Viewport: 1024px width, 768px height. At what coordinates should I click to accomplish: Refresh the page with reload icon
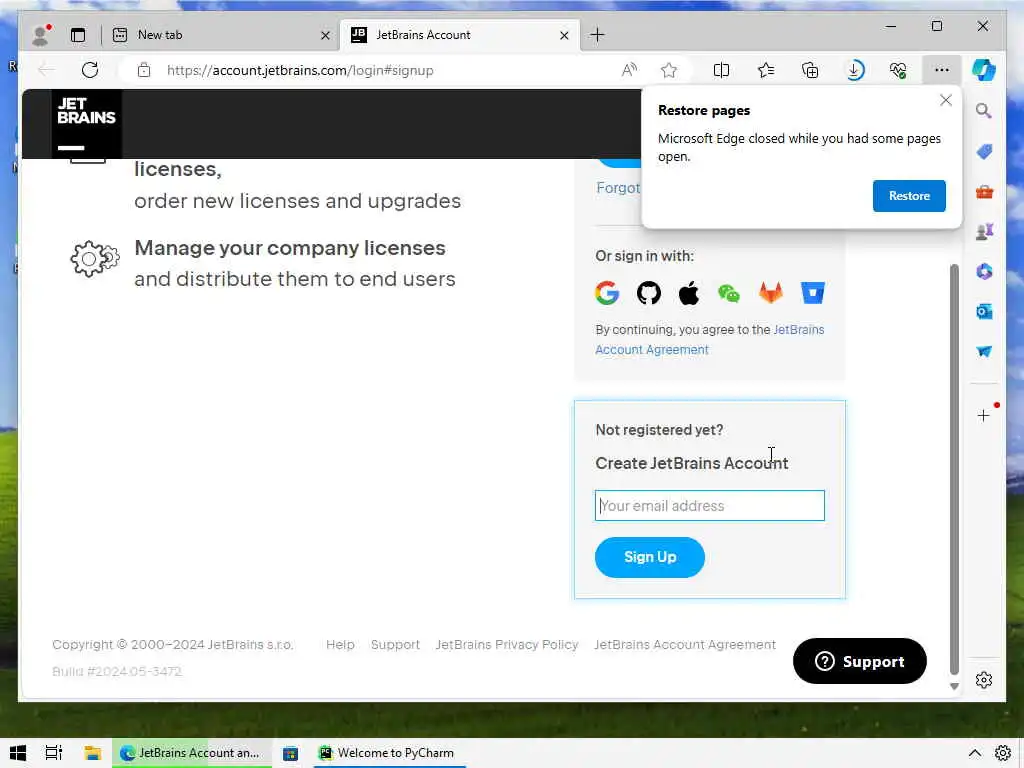pos(90,70)
